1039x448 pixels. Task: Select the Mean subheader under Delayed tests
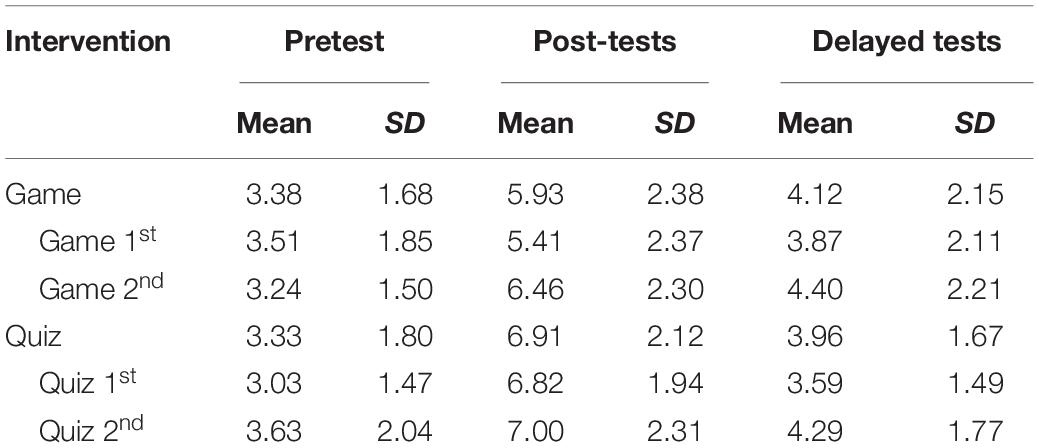click(x=815, y=124)
